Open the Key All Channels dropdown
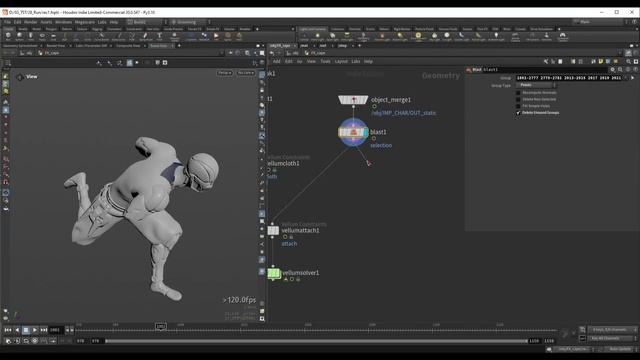This screenshot has height=360, width=640. tap(612, 338)
